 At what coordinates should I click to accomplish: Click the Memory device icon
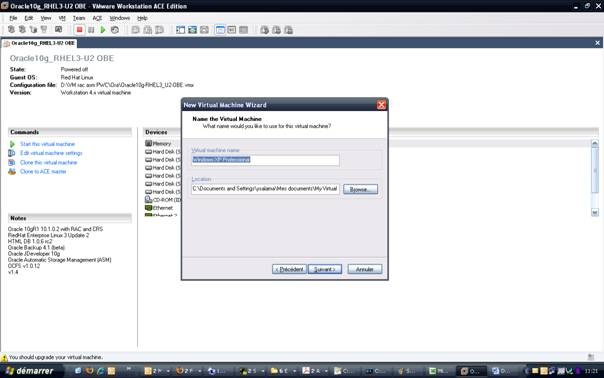tap(148, 143)
